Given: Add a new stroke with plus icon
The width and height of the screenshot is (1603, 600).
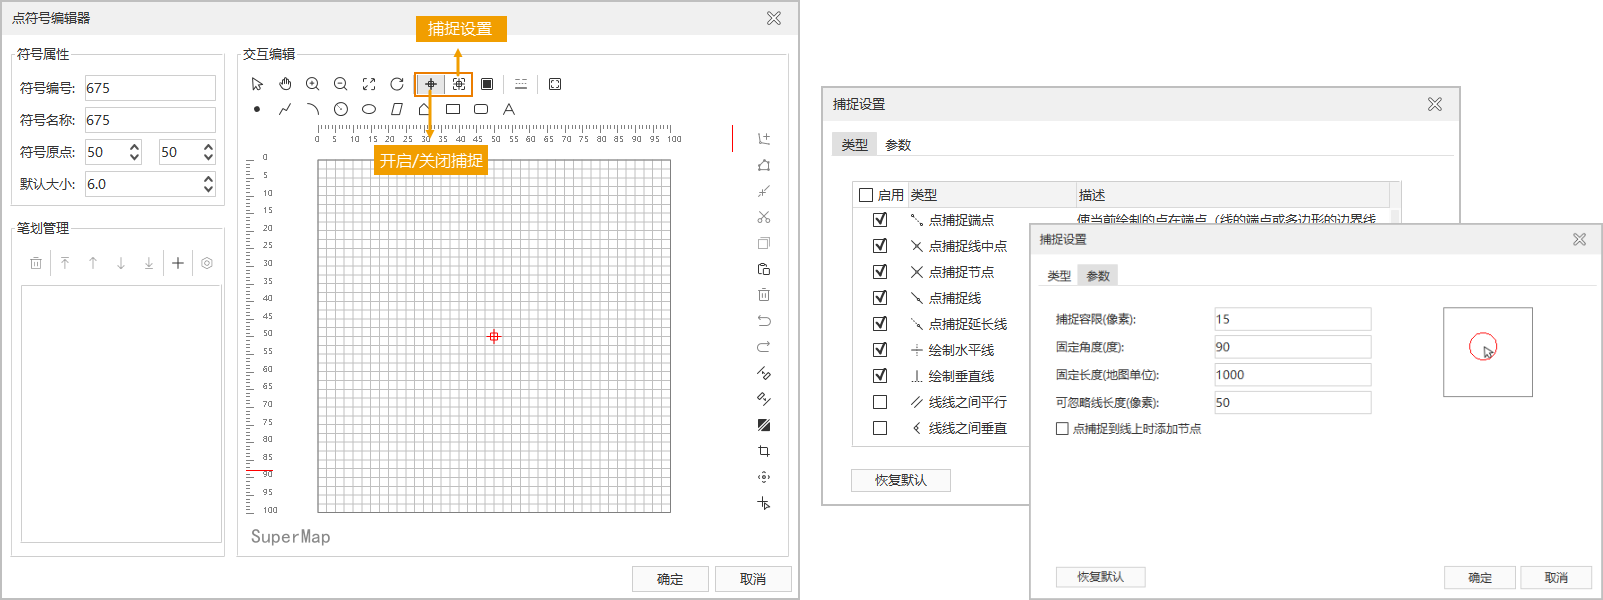Looking at the screenshot, I should tap(178, 263).
